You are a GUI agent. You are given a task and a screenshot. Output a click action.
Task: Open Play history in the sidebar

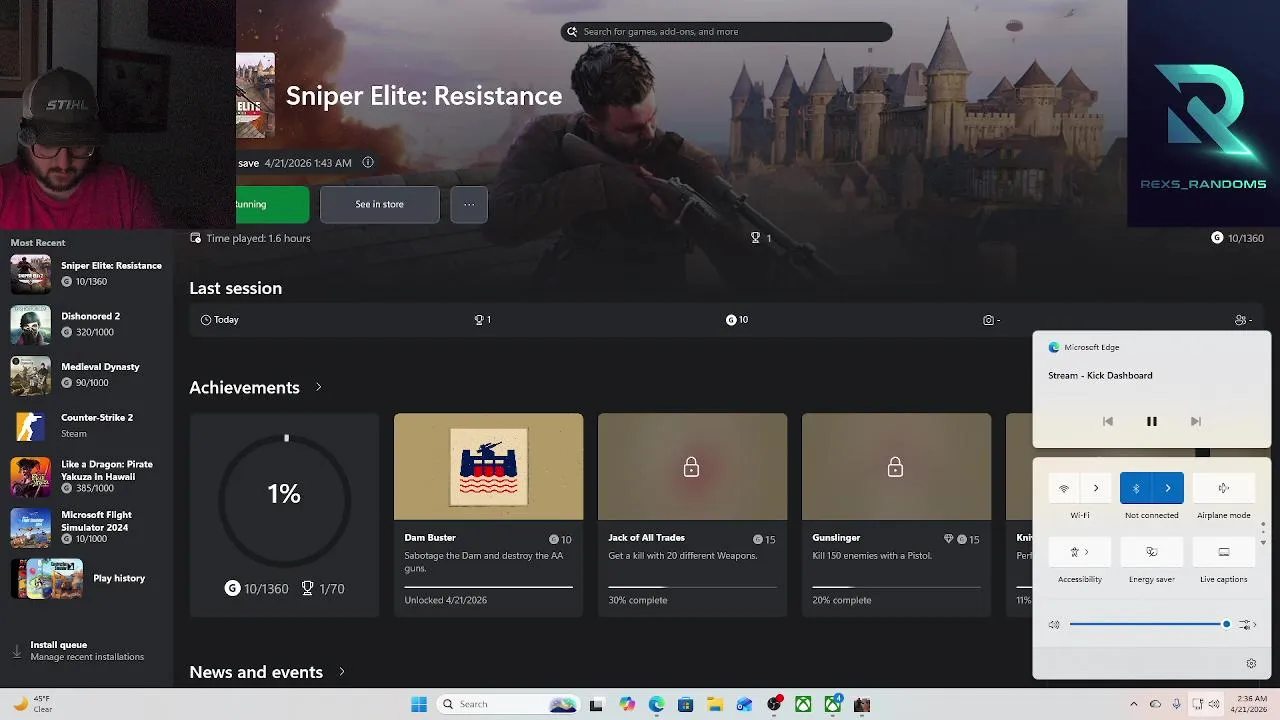click(x=87, y=578)
